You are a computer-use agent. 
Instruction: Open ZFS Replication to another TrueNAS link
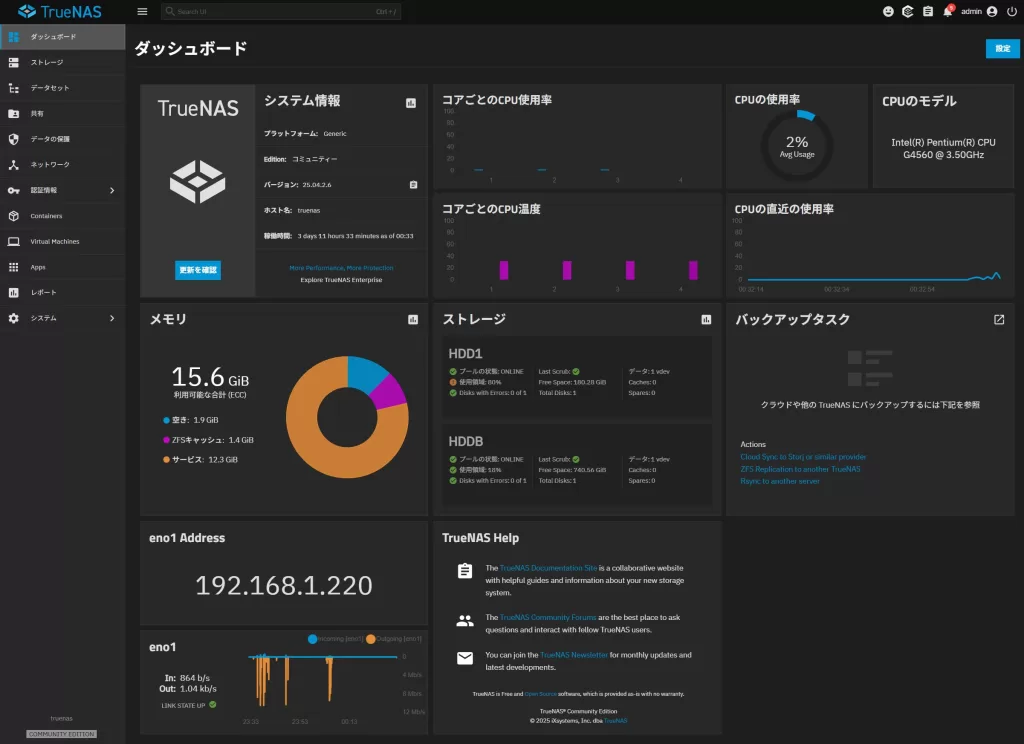pos(800,469)
